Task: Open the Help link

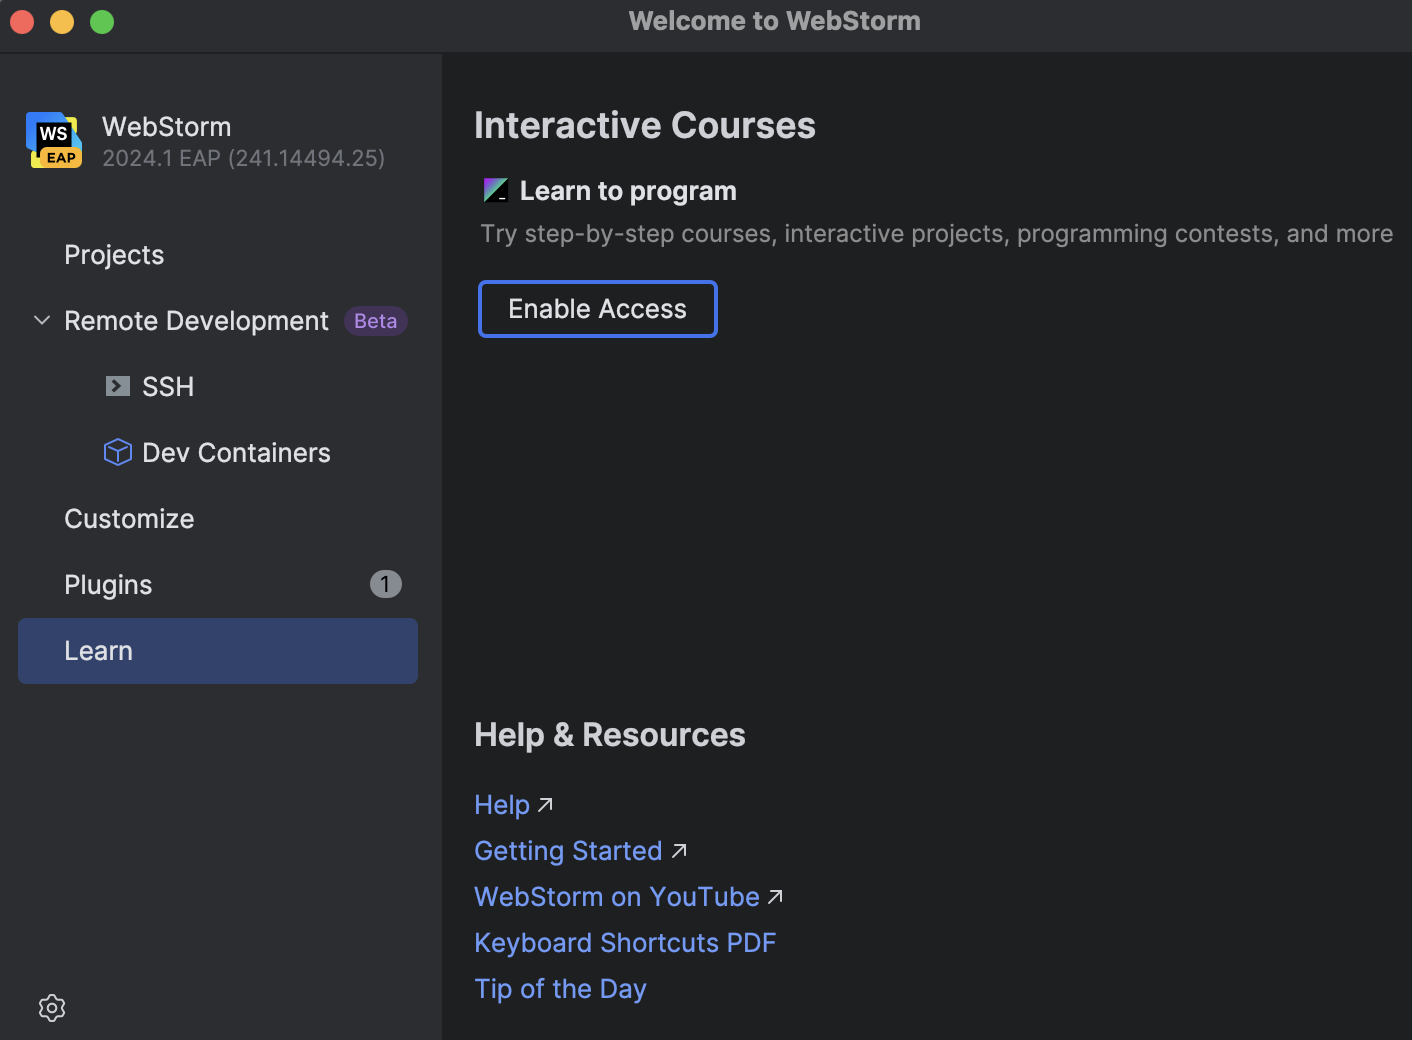Action: [502, 805]
